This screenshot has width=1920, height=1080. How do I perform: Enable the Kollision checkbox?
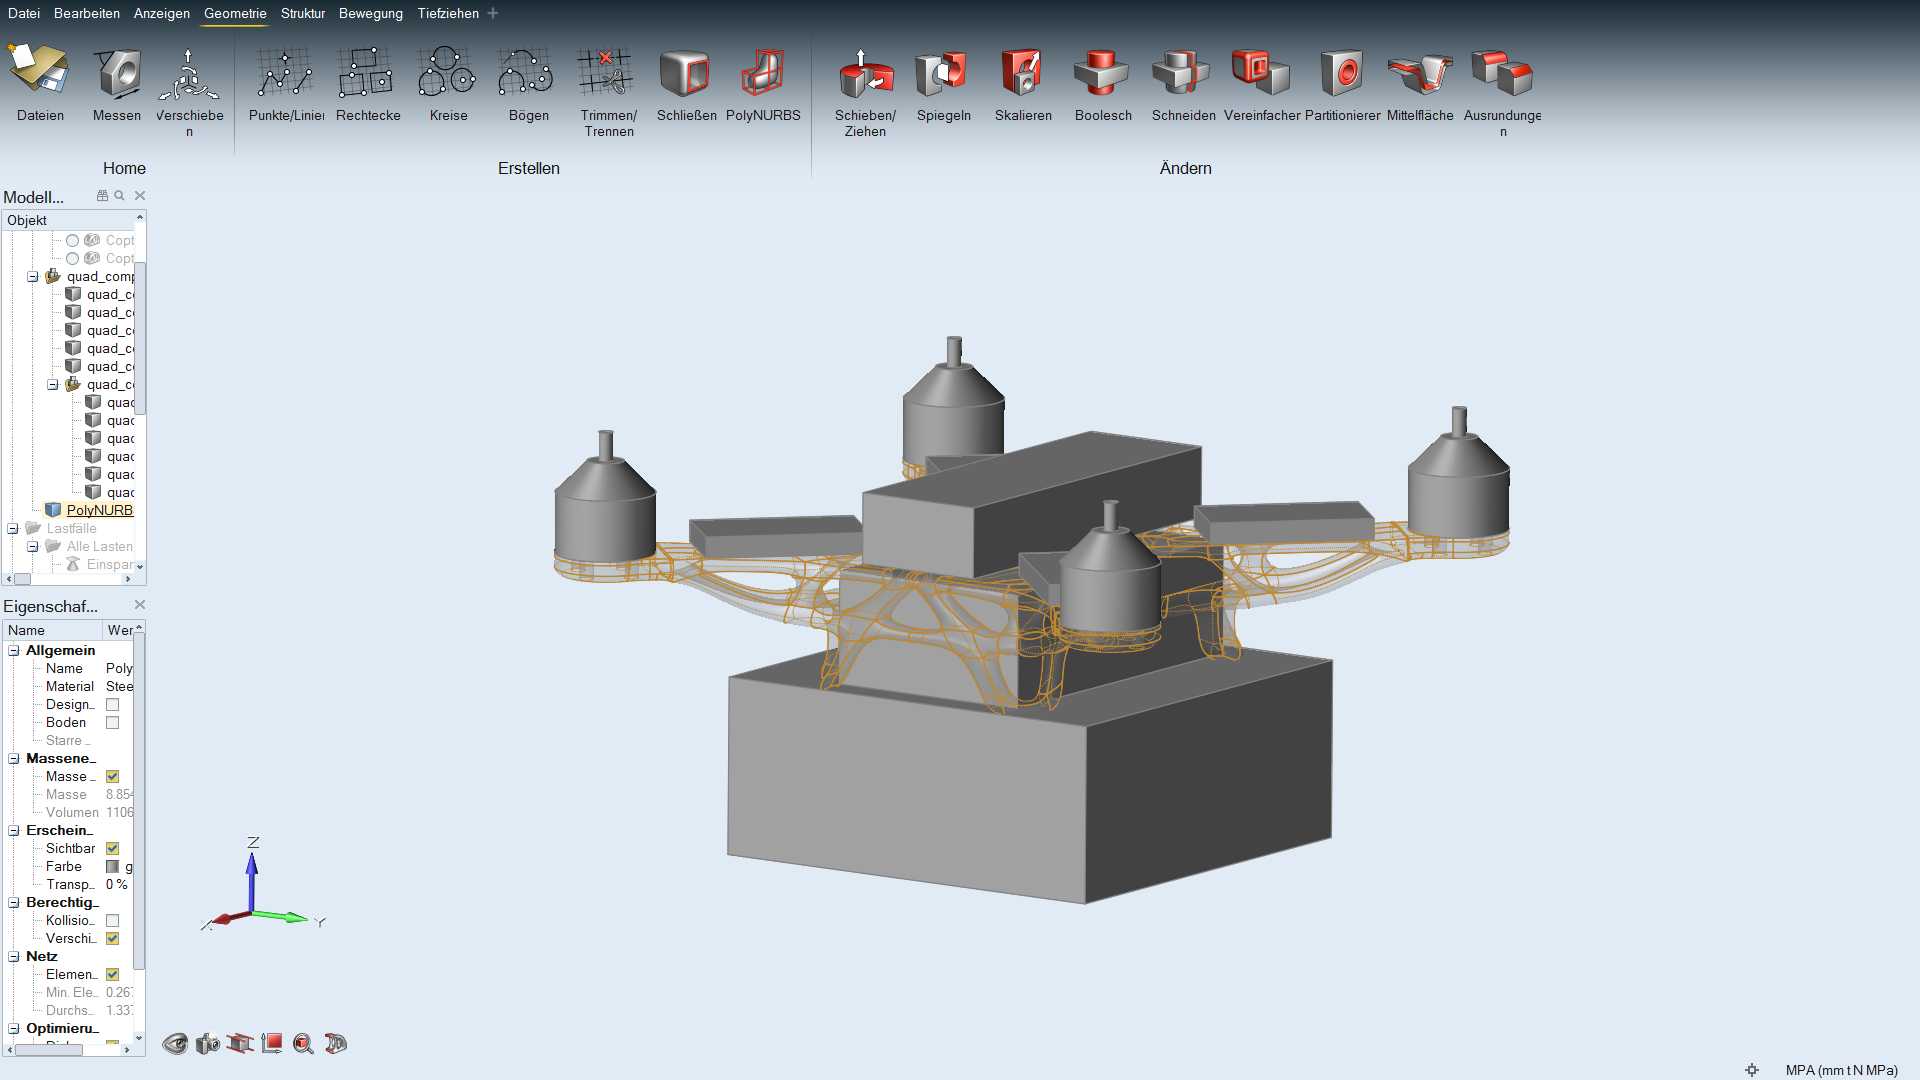112,921
